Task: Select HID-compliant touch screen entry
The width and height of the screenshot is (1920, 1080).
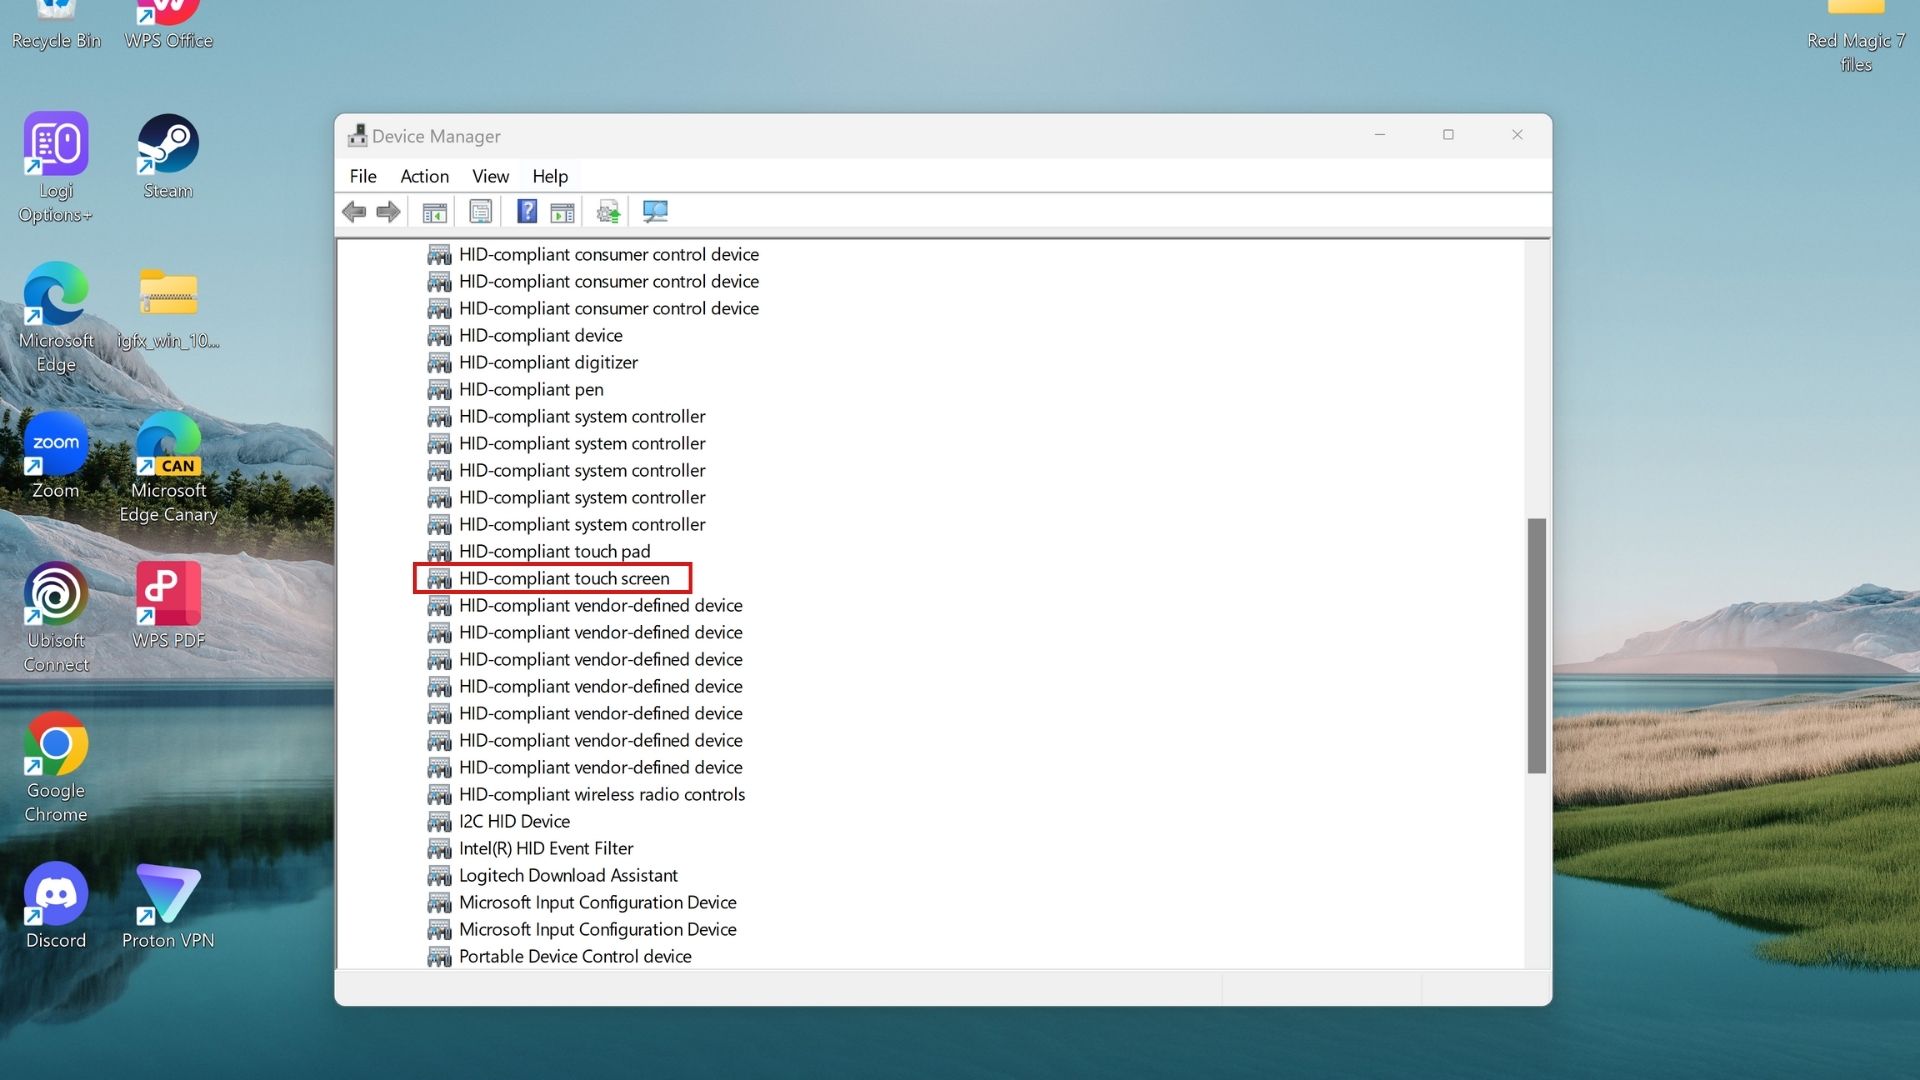Action: (x=562, y=578)
